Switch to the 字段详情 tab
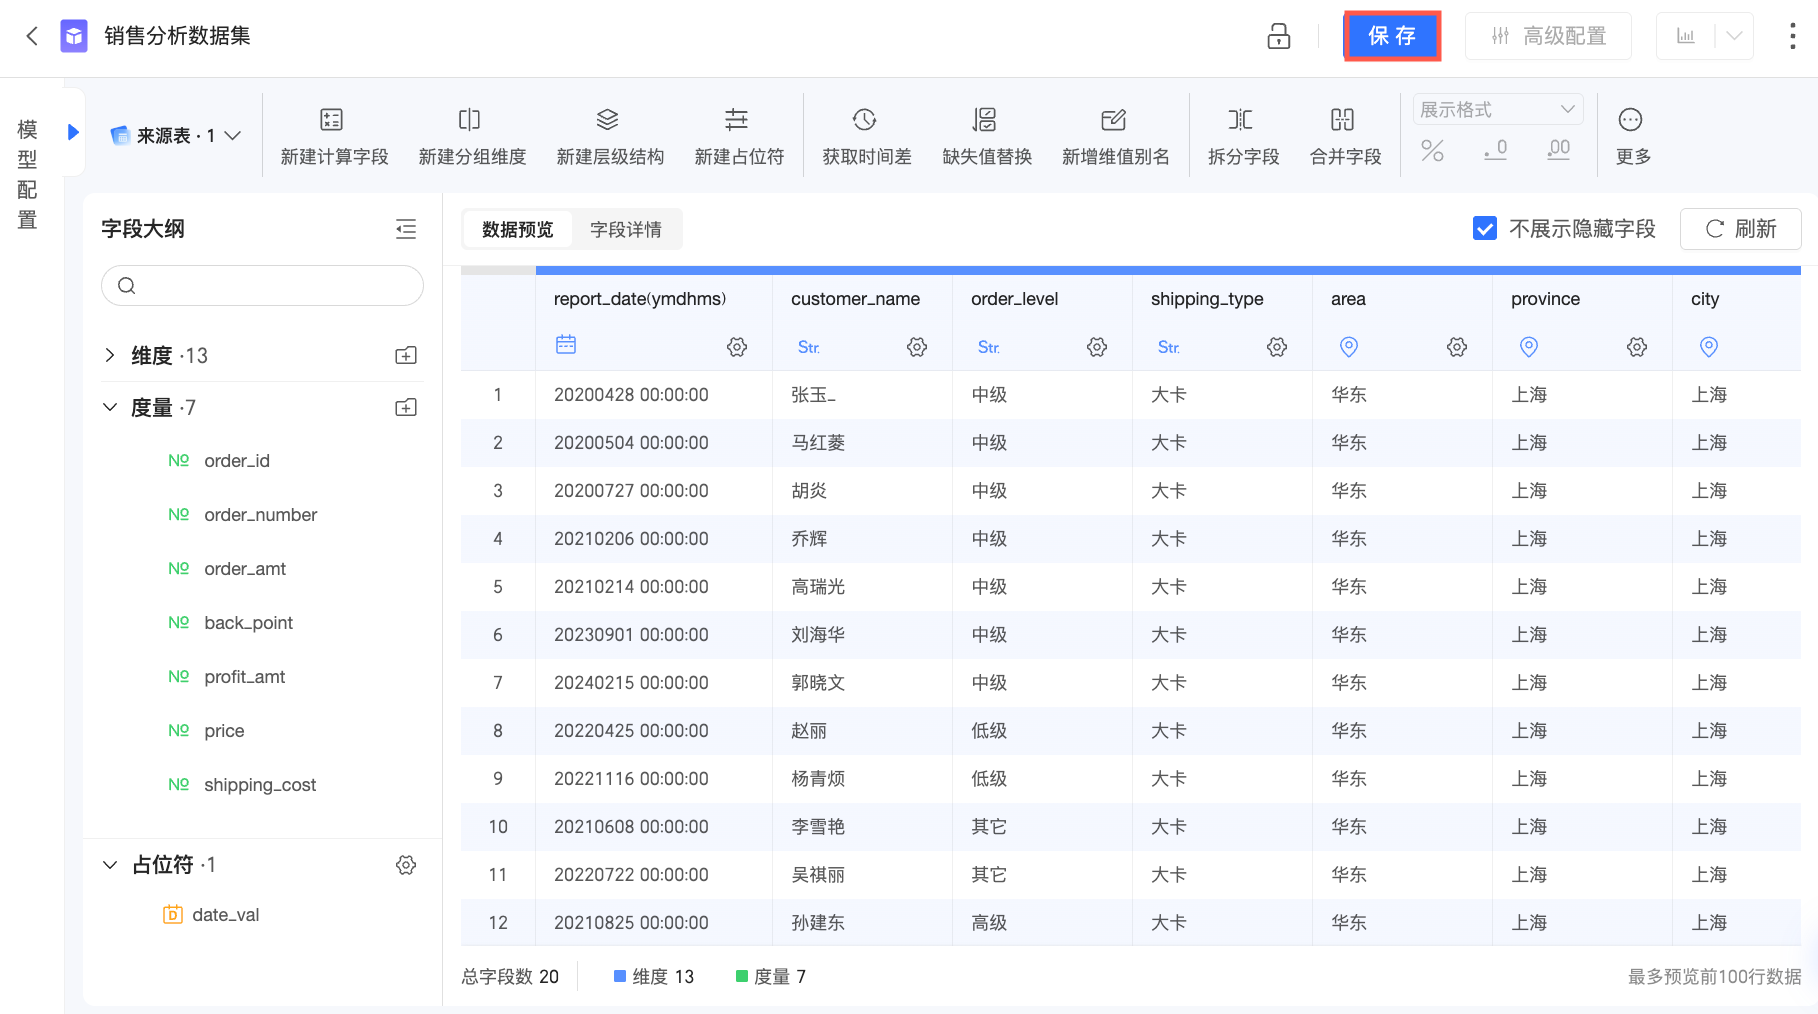 click(x=626, y=230)
